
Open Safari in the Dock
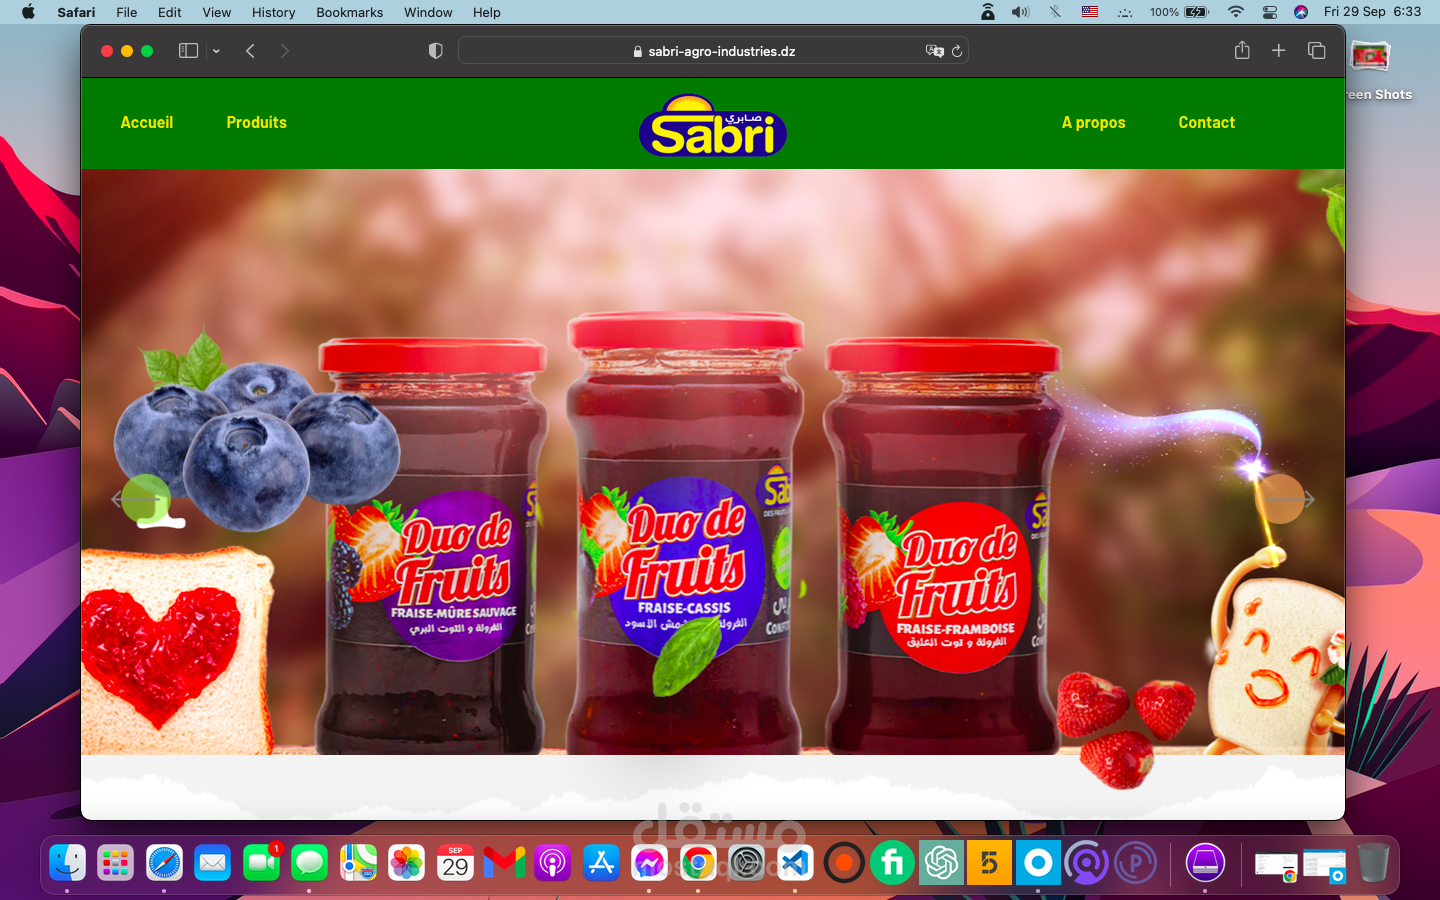tap(164, 862)
